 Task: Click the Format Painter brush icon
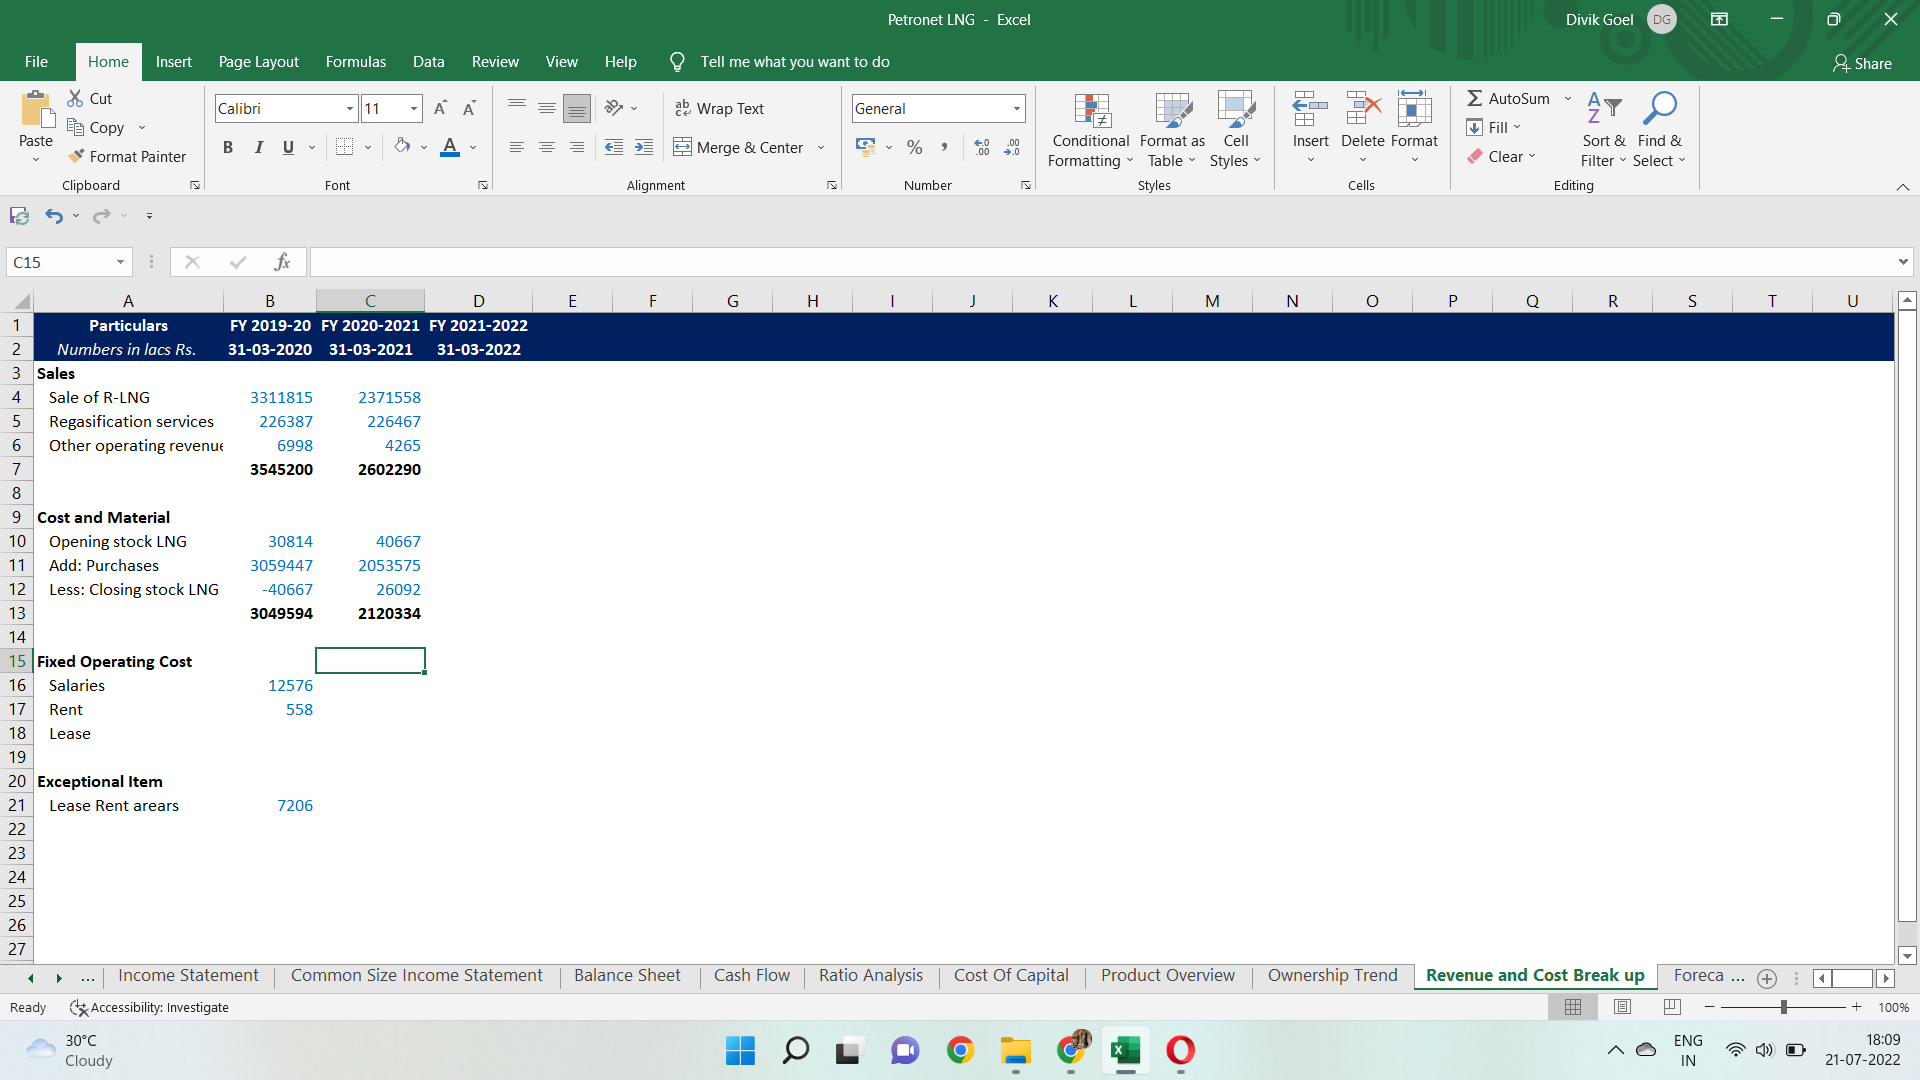coord(76,156)
